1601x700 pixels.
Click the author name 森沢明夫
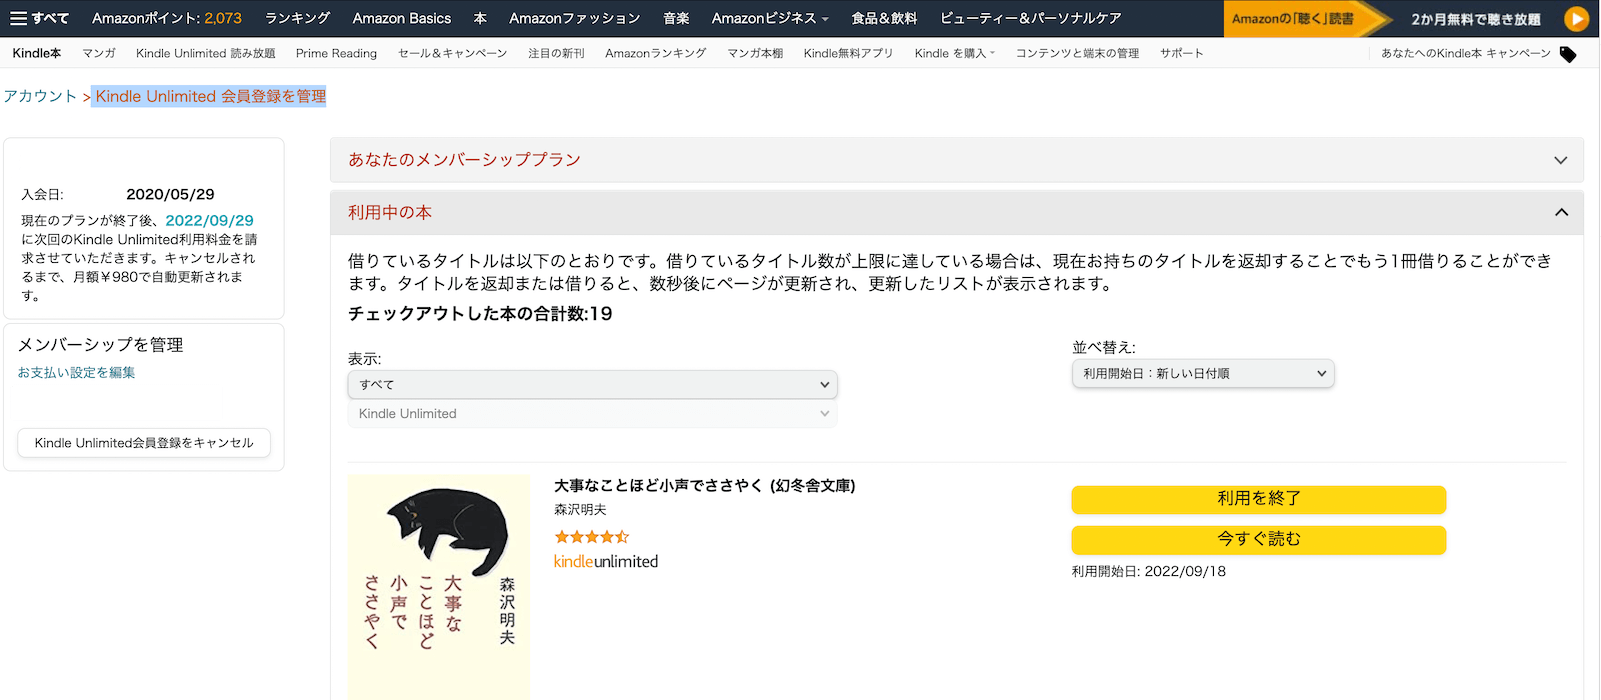tap(580, 510)
